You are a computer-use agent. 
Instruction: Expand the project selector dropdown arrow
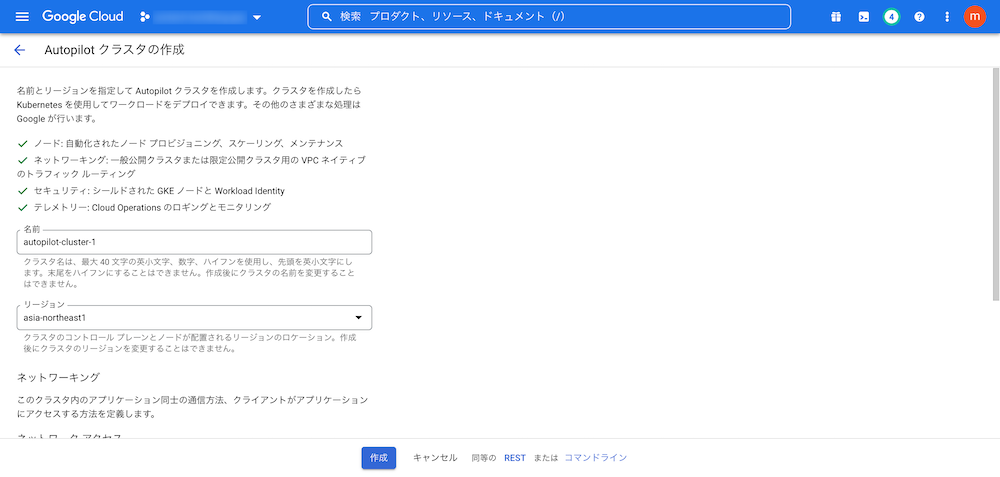257,18
